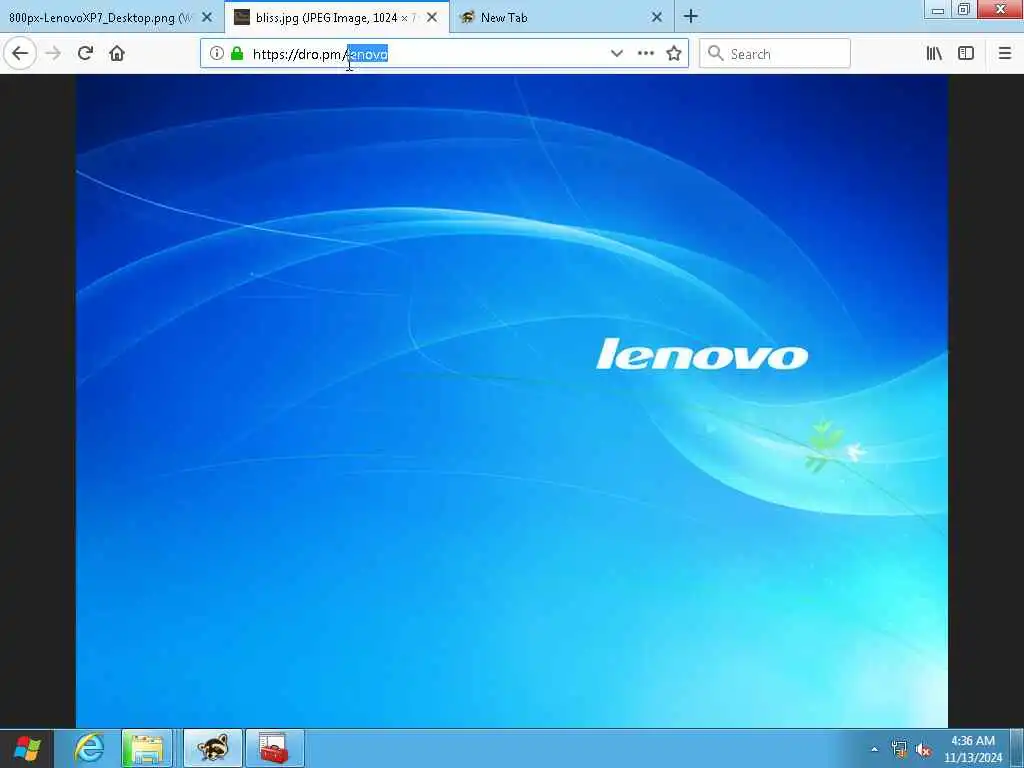The image size is (1024, 768).
Task: Bookmark this page with the star
Action: coord(674,54)
